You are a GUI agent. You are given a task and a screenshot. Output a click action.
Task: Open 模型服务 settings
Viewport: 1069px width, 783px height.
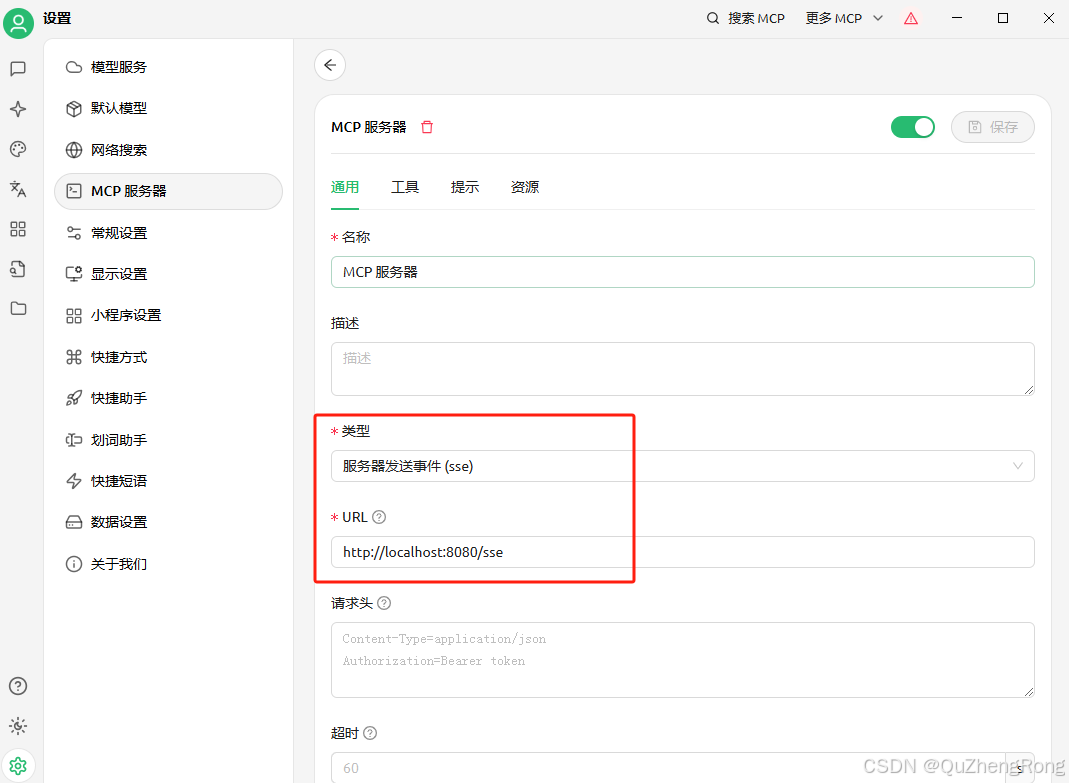(x=168, y=67)
